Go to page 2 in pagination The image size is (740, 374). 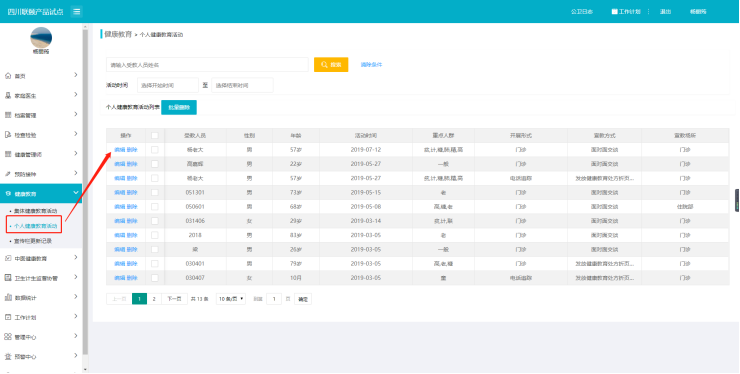click(154, 299)
